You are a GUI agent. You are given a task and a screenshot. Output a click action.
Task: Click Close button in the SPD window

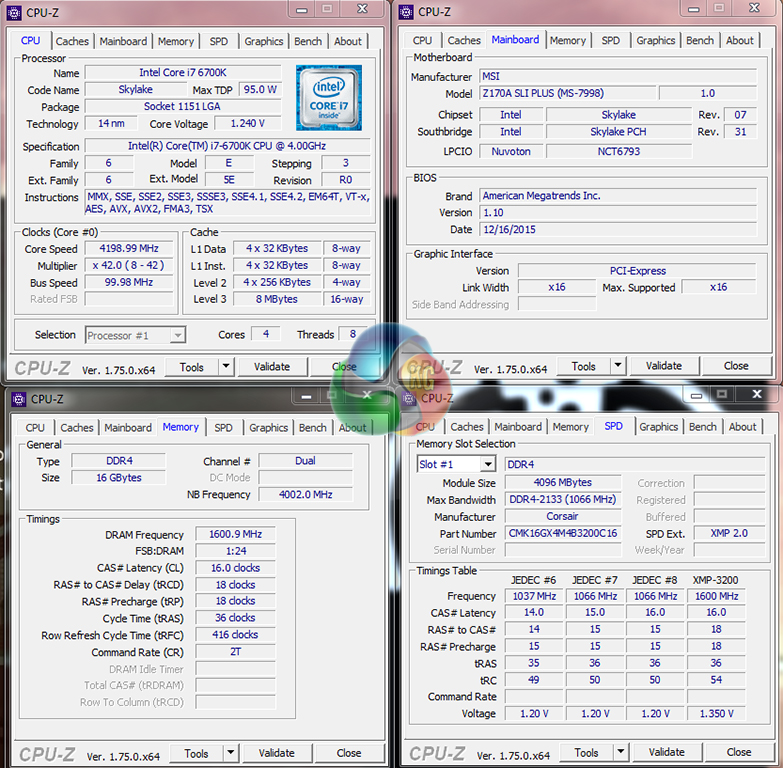tap(739, 753)
